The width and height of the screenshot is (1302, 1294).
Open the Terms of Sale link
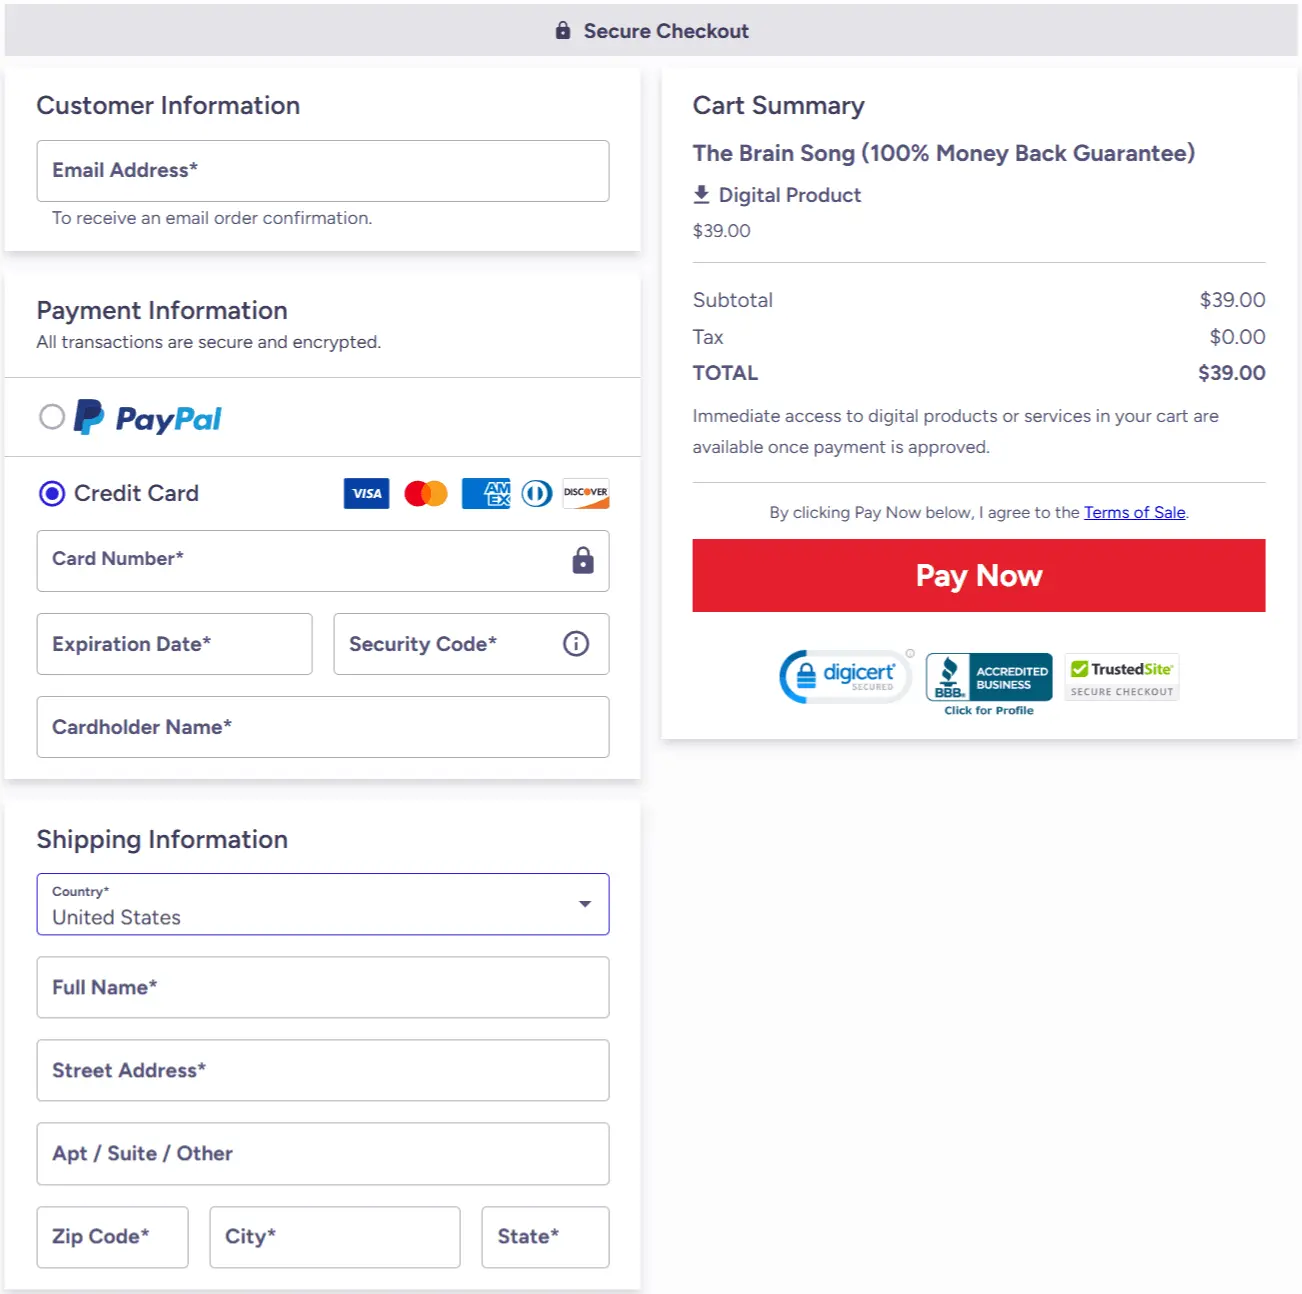click(1134, 512)
